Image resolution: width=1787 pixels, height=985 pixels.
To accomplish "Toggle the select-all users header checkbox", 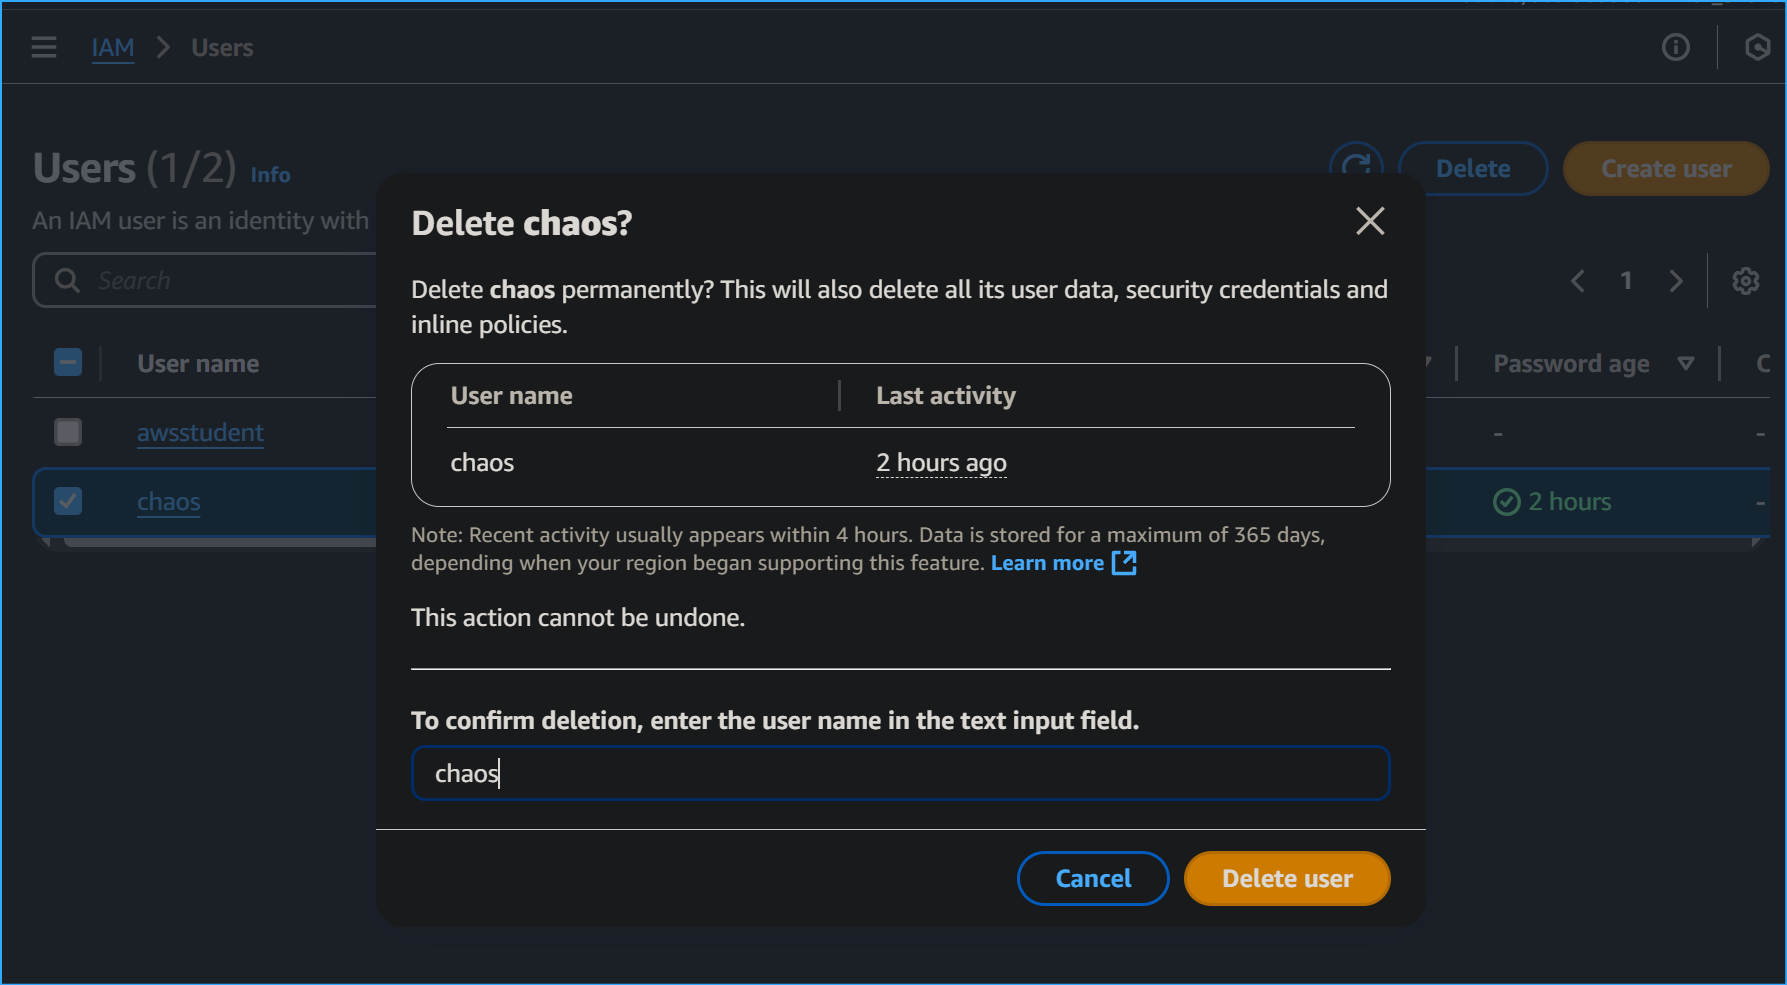I will coord(67,362).
